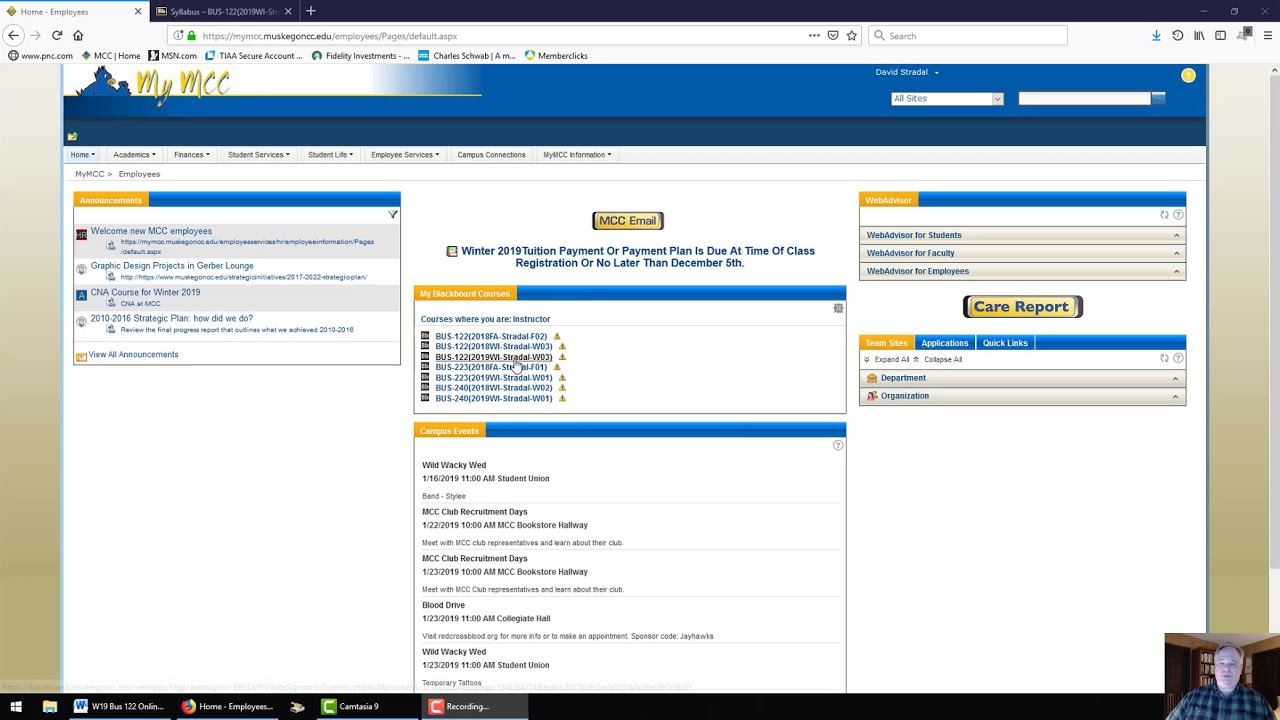Open the Employee Services menu
Viewport: 1280px width, 720px height.
[x=406, y=155]
